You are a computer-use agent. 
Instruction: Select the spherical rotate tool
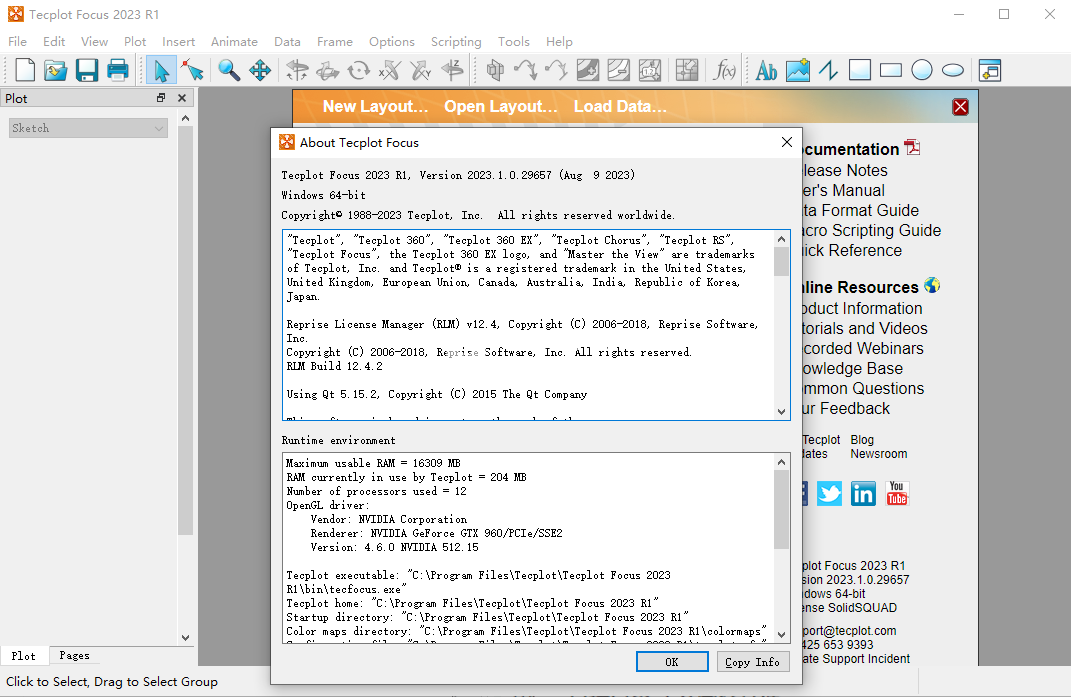pos(297,70)
